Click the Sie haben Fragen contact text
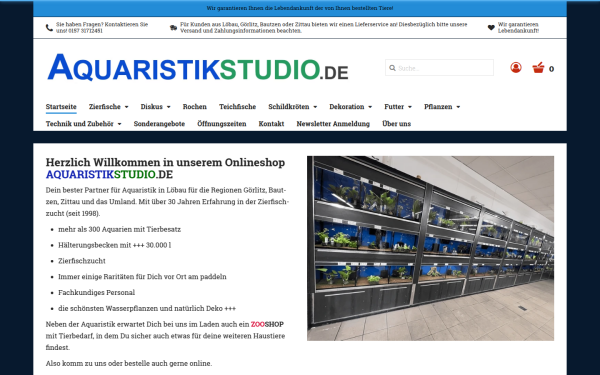600x375 pixels. point(102,28)
